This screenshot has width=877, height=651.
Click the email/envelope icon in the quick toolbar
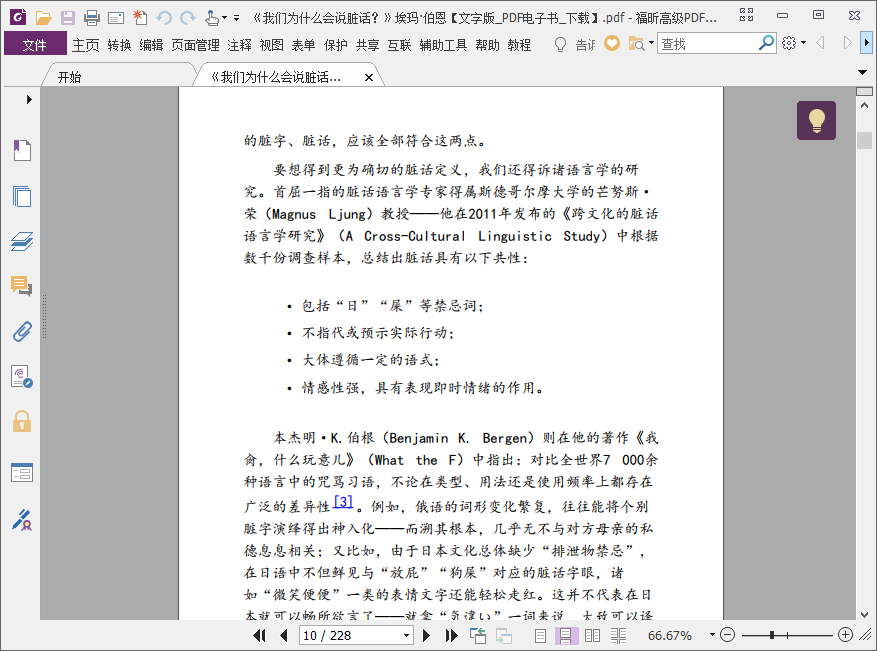[116, 18]
